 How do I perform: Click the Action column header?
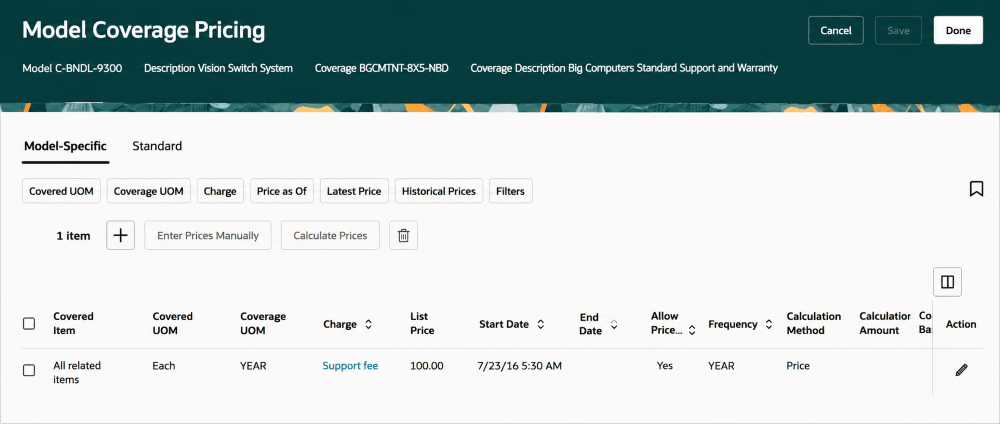pyautogui.click(x=960, y=324)
